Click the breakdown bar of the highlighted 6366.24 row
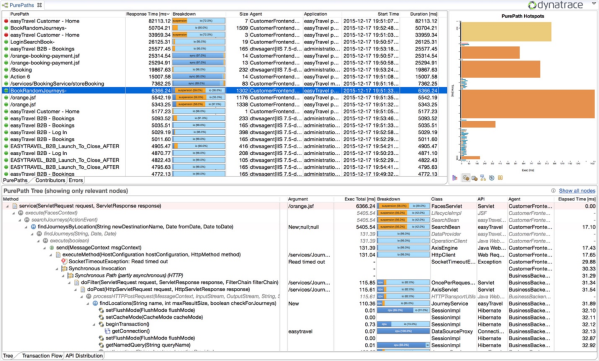 pos(199,91)
